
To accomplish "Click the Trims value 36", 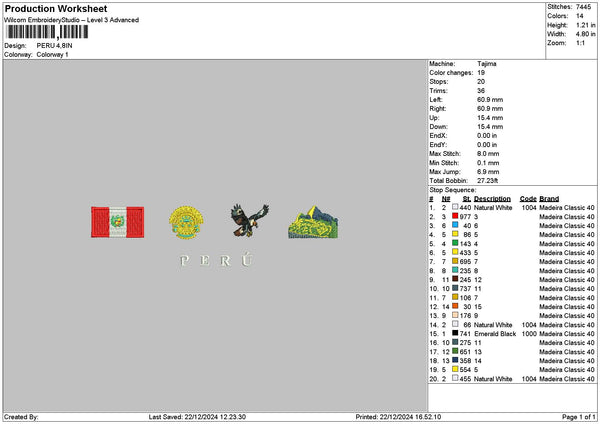I will [x=481, y=91].
